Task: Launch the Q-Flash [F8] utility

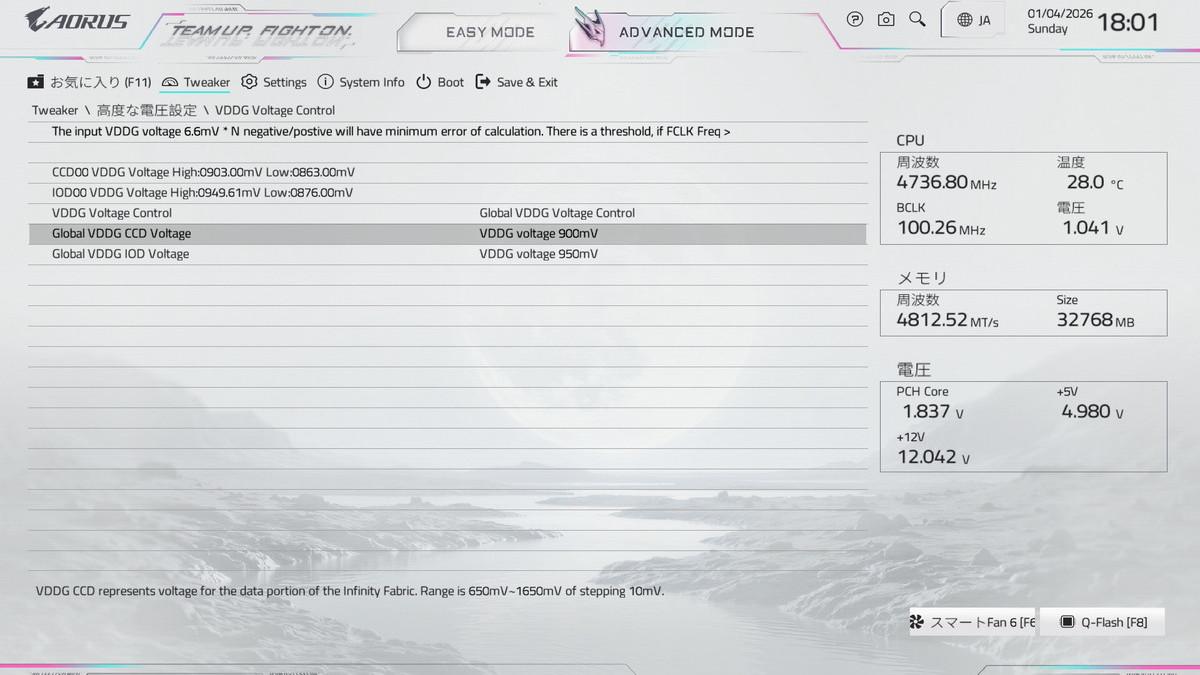Action: (x=1103, y=622)
